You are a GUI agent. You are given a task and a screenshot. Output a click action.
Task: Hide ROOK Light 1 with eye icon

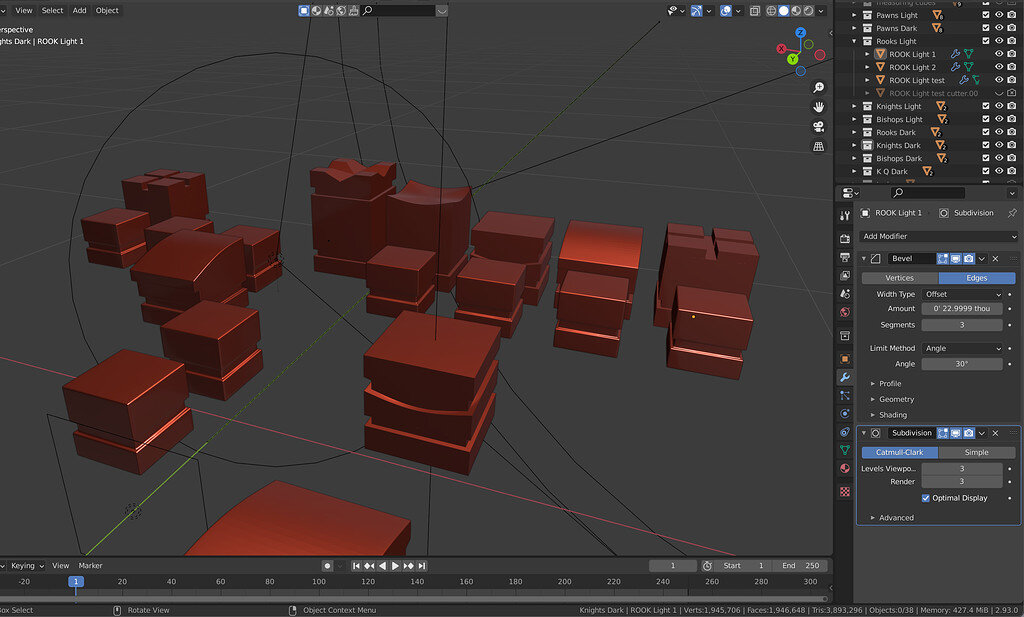click(998, 54)
